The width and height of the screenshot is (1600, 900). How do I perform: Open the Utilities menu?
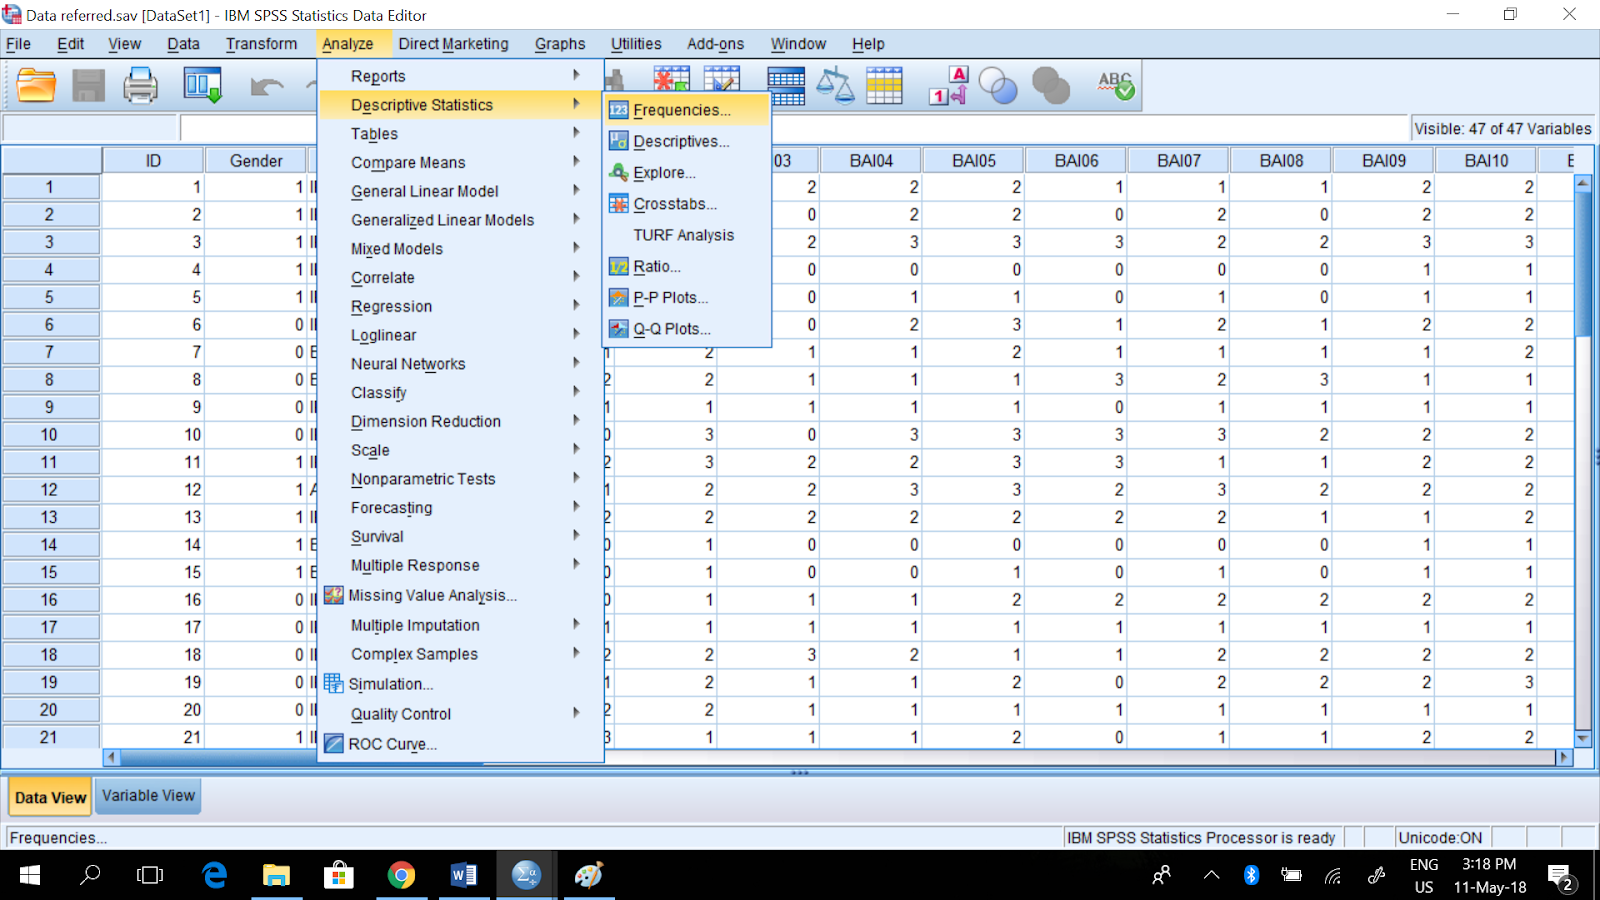coord(636,44)
